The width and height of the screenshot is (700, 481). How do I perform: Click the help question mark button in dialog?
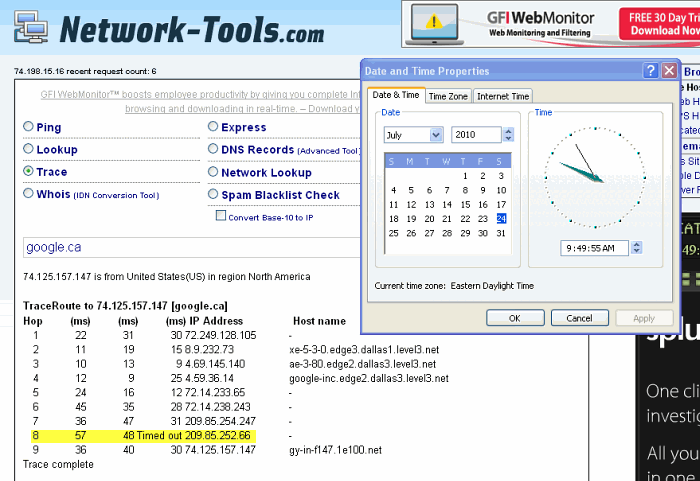(650, 71)
